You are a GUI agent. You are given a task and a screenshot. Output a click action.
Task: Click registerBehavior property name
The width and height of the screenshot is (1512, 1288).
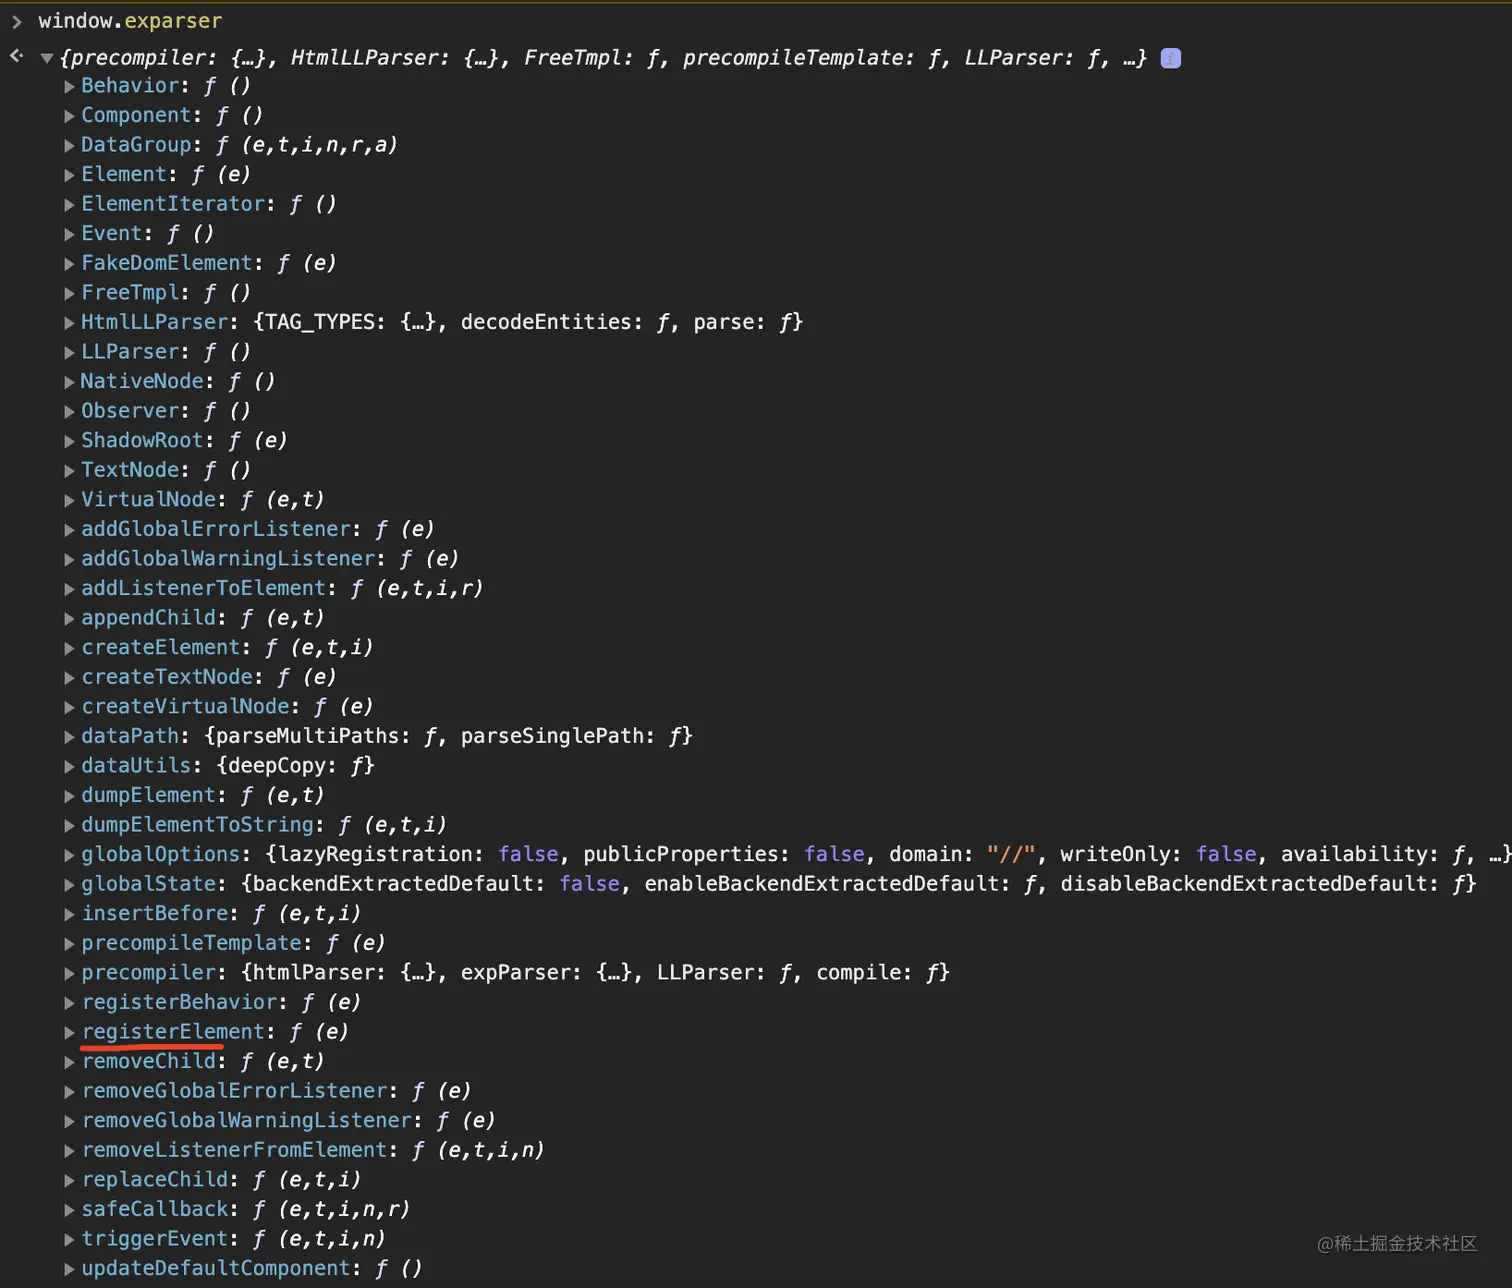click(178, 1002)
